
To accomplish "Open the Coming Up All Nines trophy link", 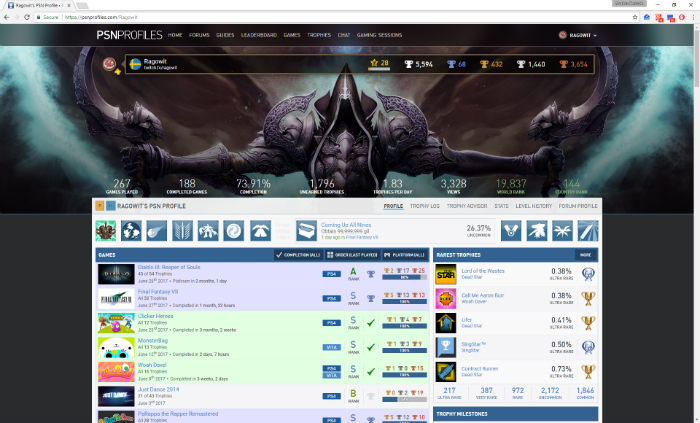I will tap(346, 225).
